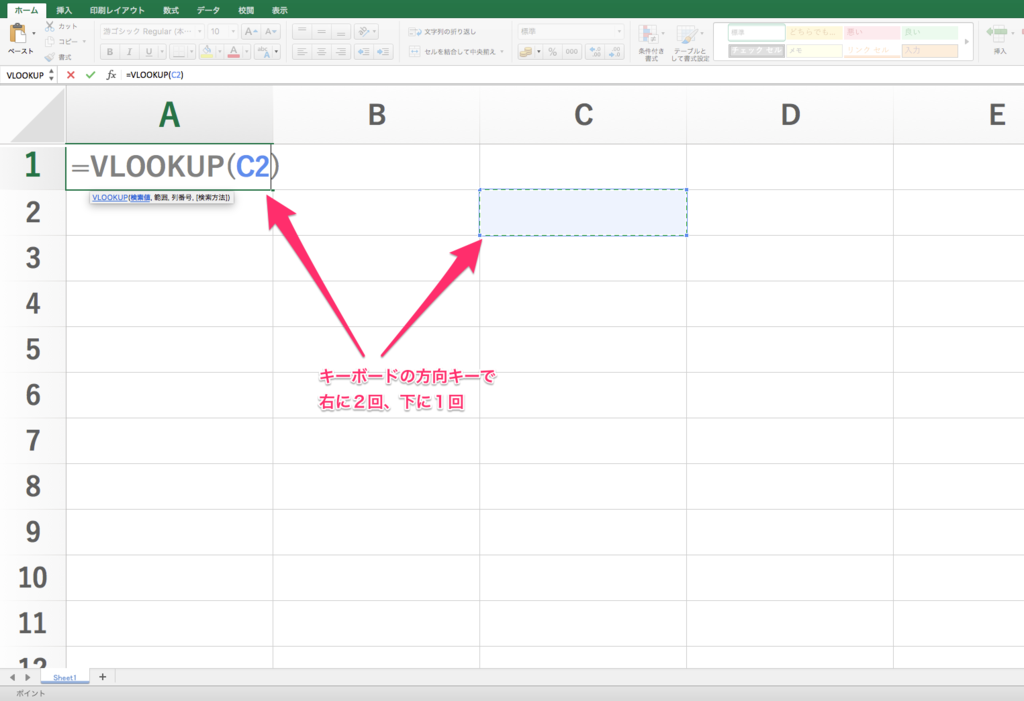Decrease font size with the A▼ button
The height and width of the screenshot is (701, 1024).
(x=270, y=31)
